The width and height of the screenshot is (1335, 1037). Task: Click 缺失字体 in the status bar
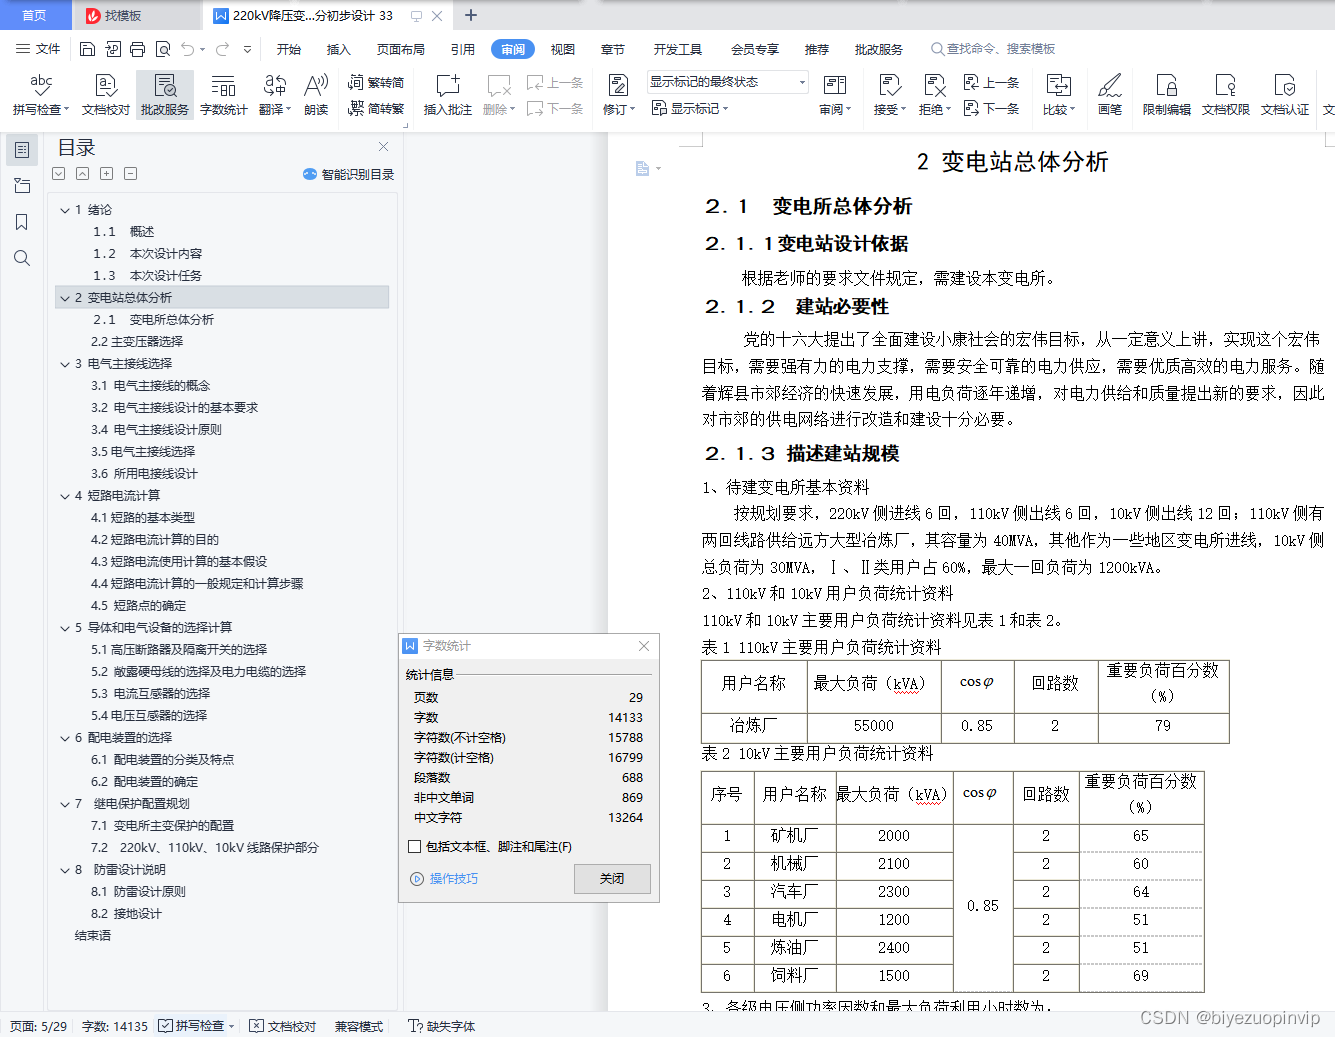(x=442, y=1026)
